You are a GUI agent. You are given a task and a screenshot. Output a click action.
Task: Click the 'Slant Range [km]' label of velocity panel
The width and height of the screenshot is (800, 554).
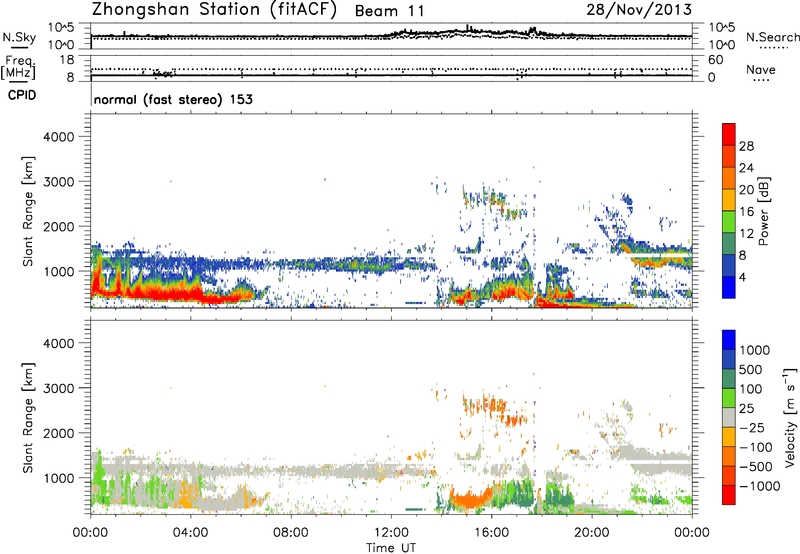[x=28, y=418]
